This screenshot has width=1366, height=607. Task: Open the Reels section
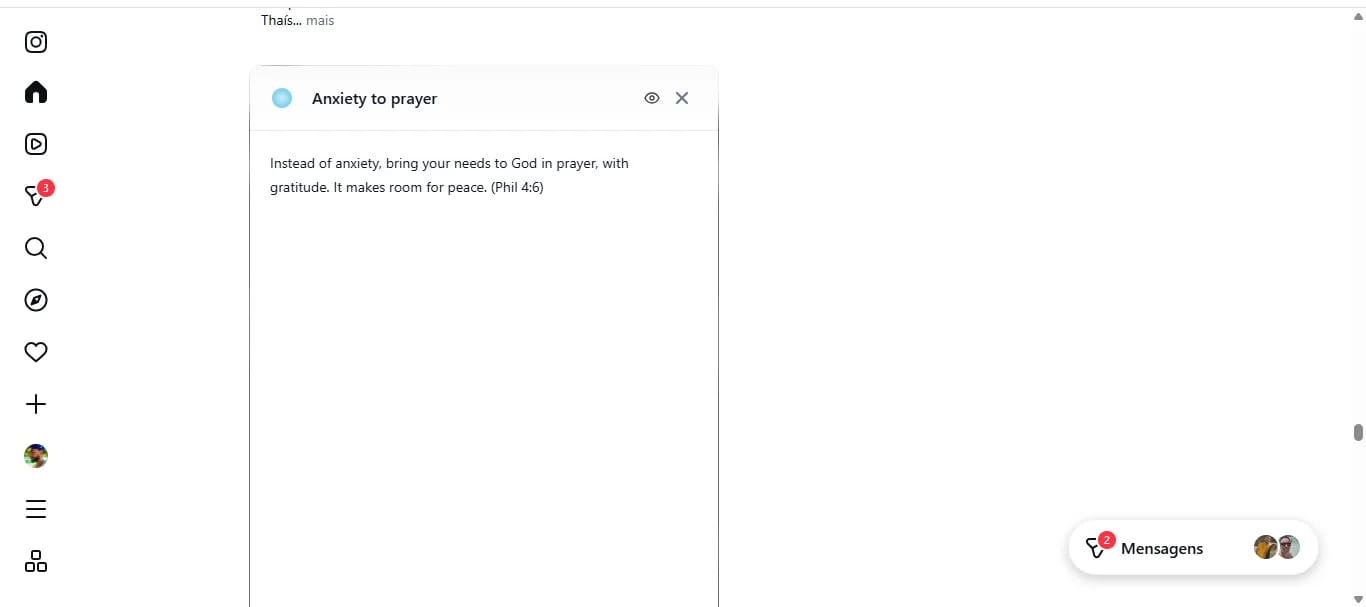pos(36,144)
